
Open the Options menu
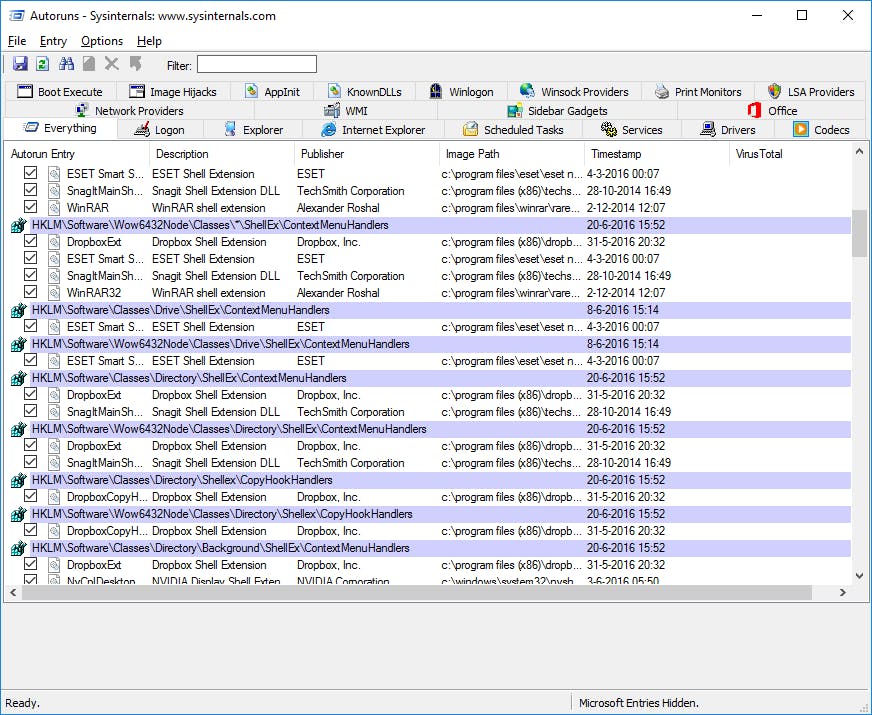tap(103, 41)
